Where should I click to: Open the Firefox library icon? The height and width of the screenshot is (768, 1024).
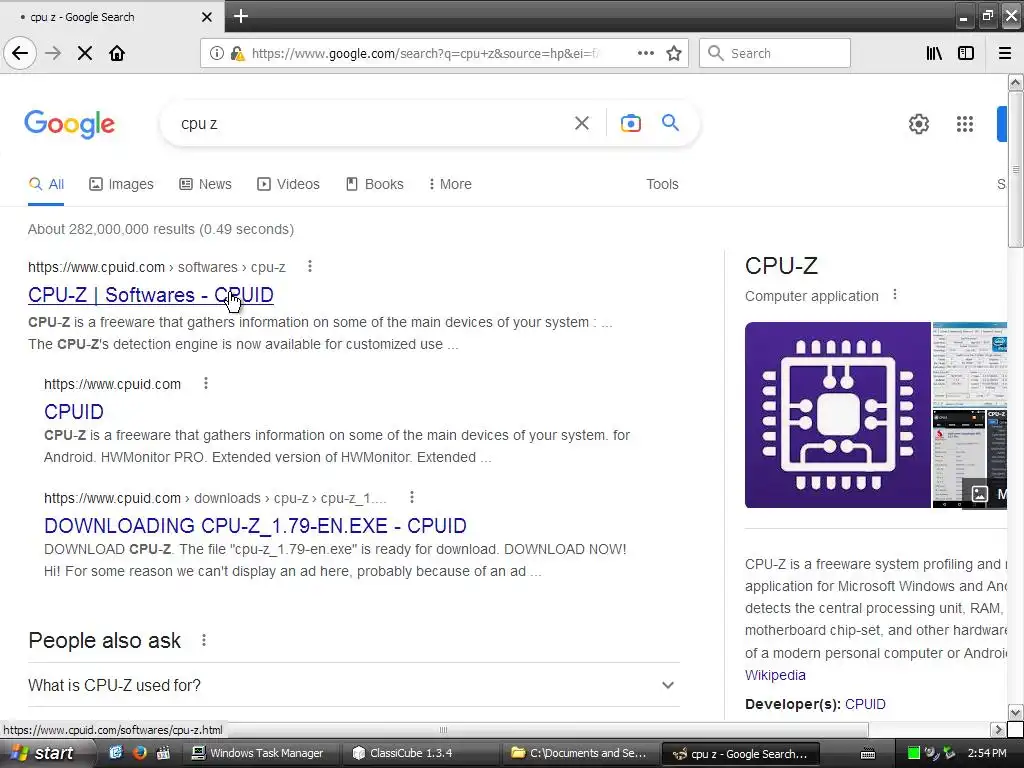click(934, 53)
